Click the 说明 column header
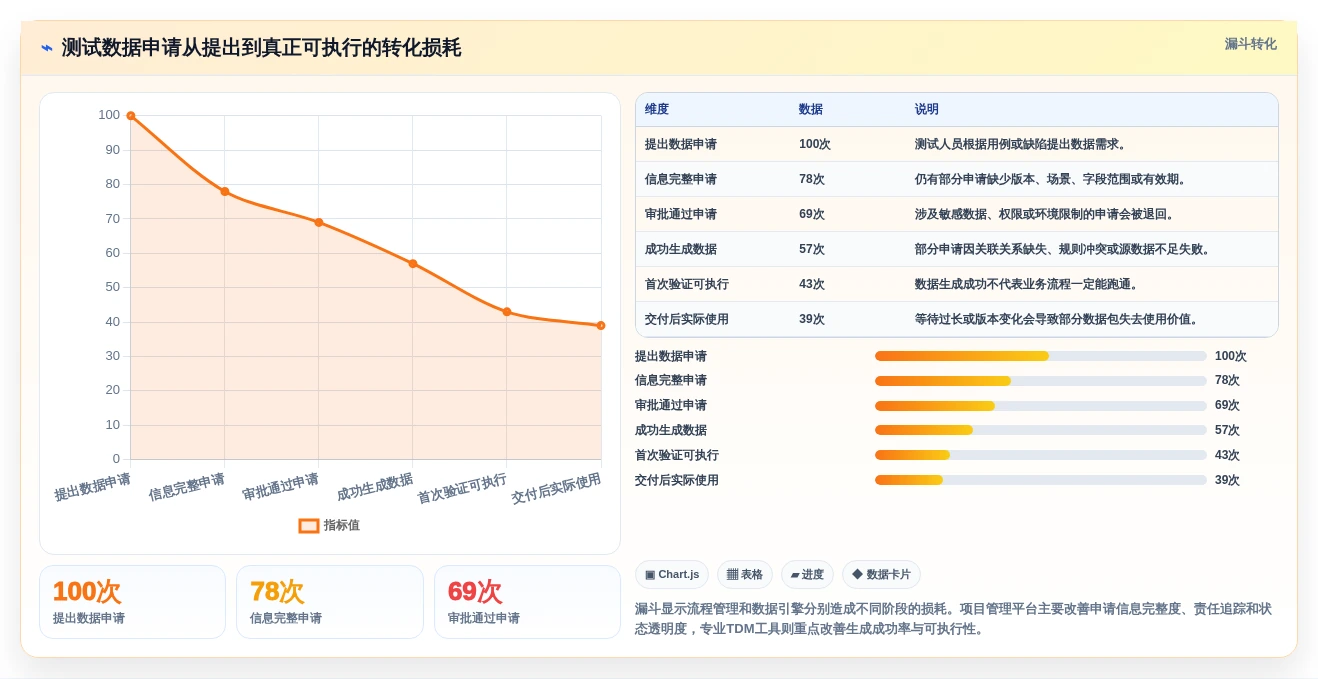Screen dimensions: 1318x679 pyautogui.click(x=927, y=110)
